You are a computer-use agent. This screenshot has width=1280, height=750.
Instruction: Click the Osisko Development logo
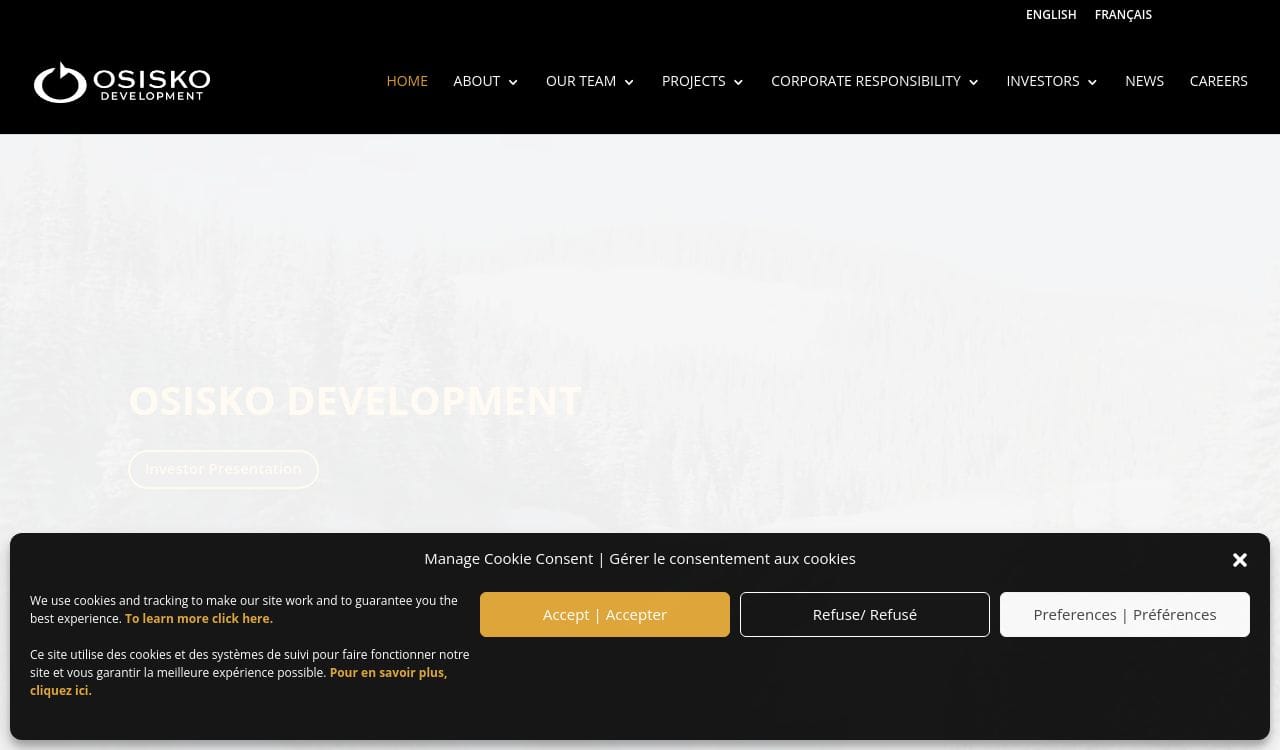pos(122,82)
